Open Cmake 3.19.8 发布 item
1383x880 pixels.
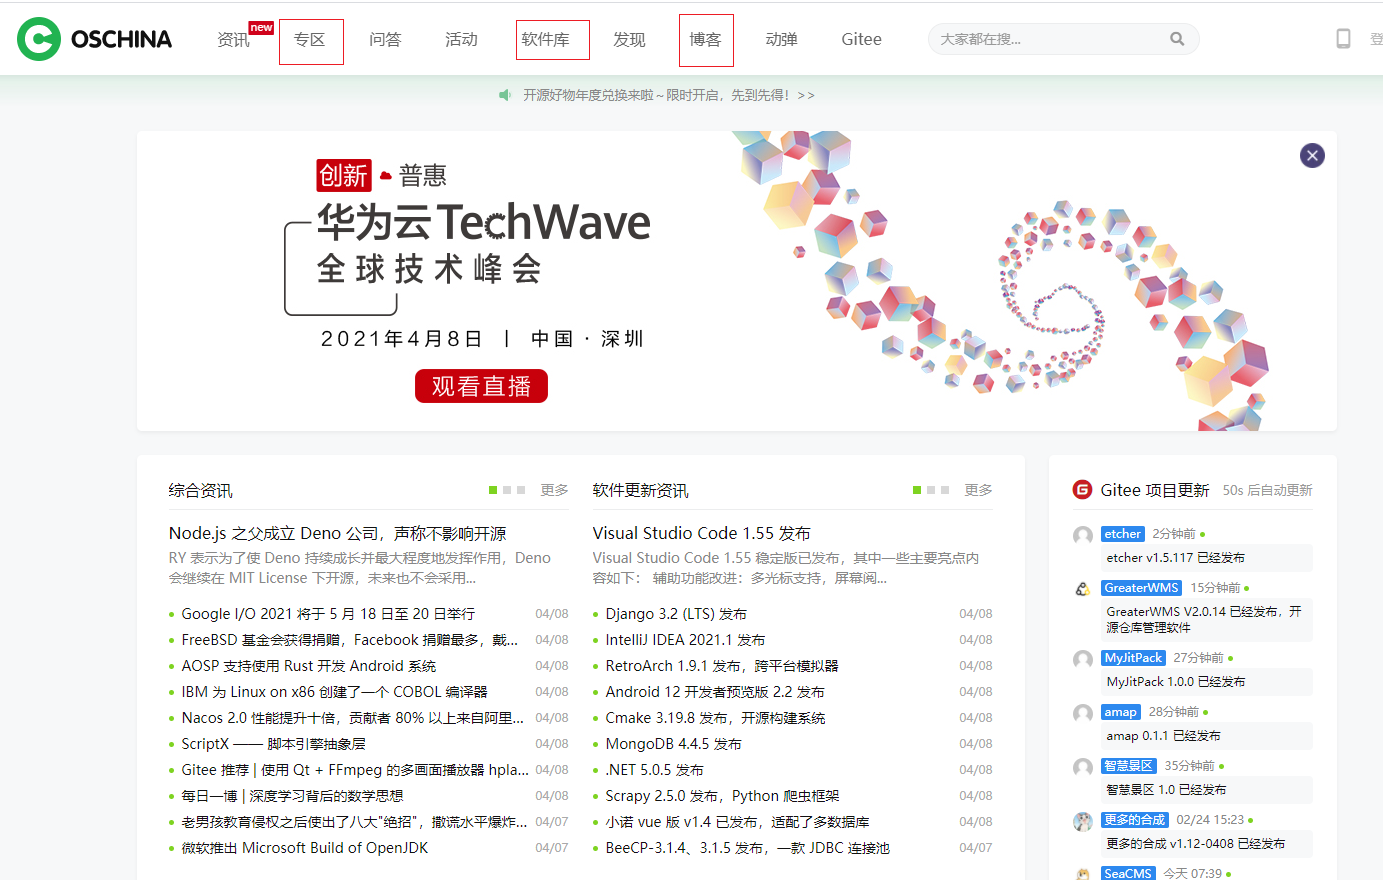click(715, 718)
